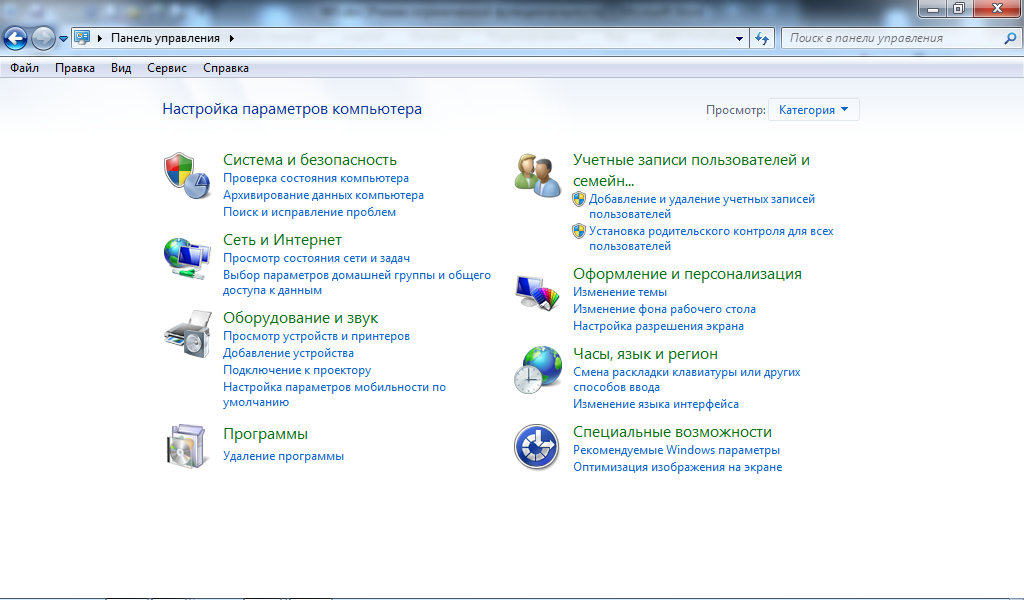Expand arrow after 'Панель управления' breadcrumb
This screenshot has height=600, width=1024.
[x=232, y=39]
